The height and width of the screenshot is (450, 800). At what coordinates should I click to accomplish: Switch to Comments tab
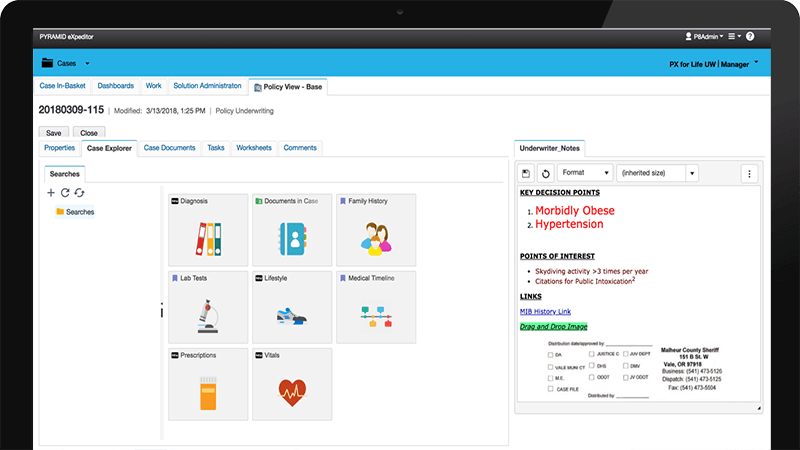(x=300, y=148)
